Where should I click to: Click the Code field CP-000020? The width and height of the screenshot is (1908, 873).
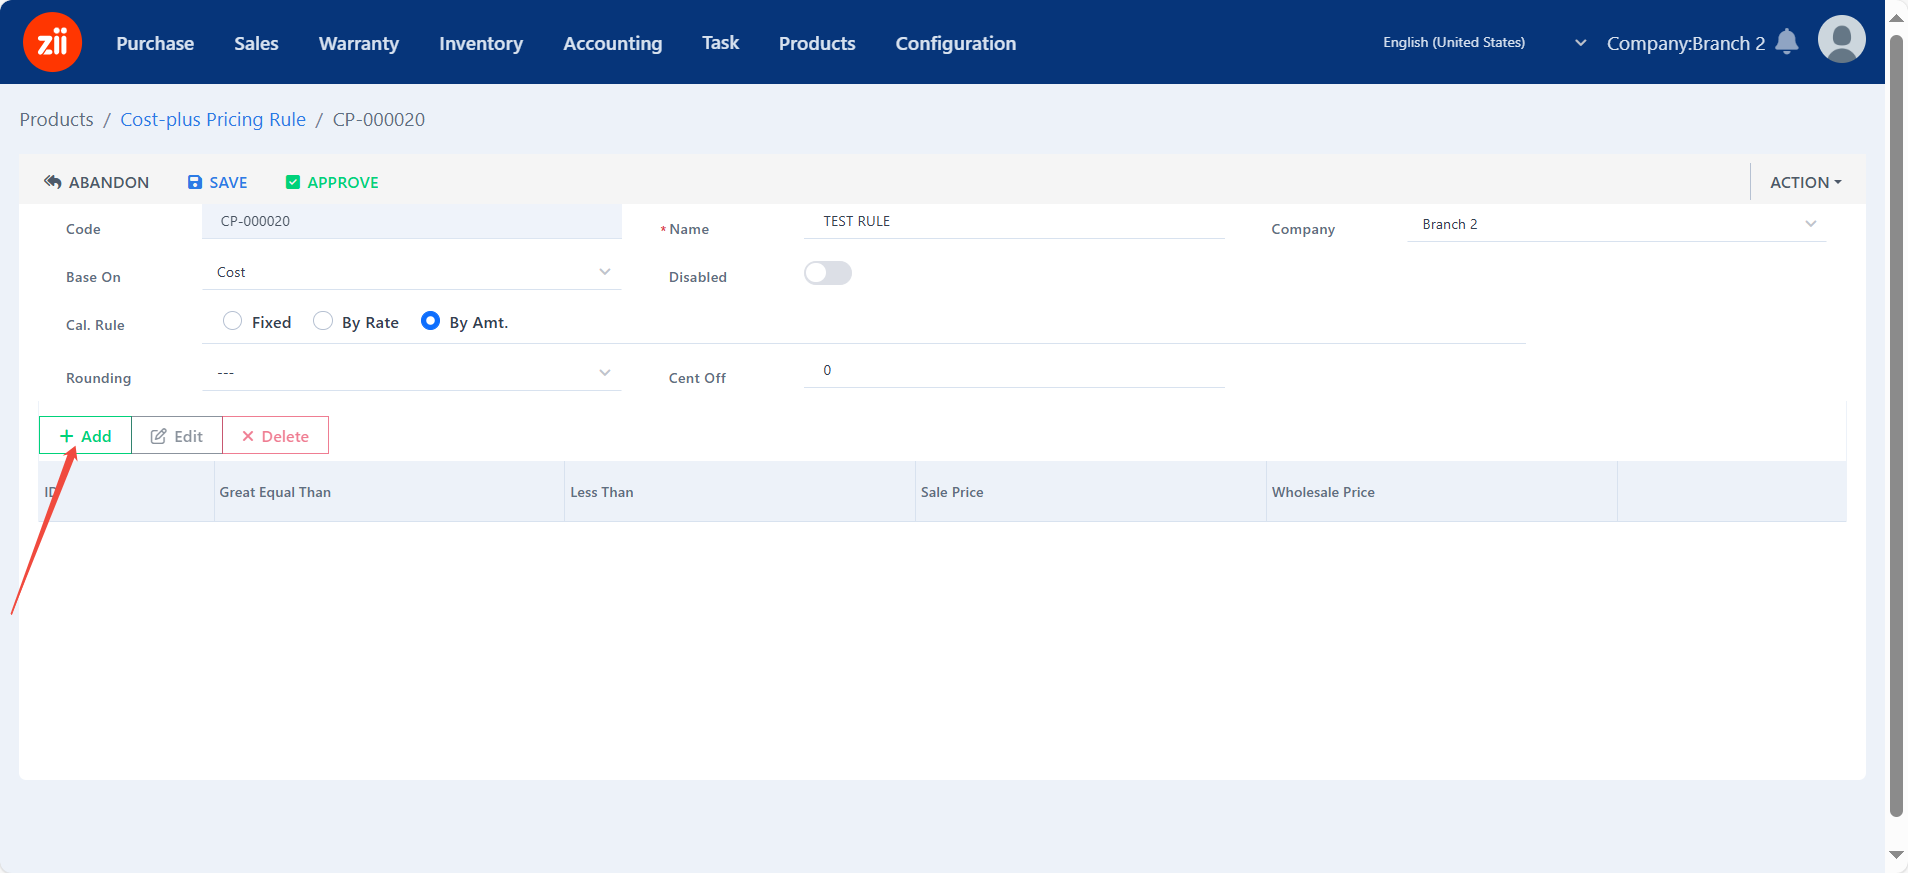[412, 221]
